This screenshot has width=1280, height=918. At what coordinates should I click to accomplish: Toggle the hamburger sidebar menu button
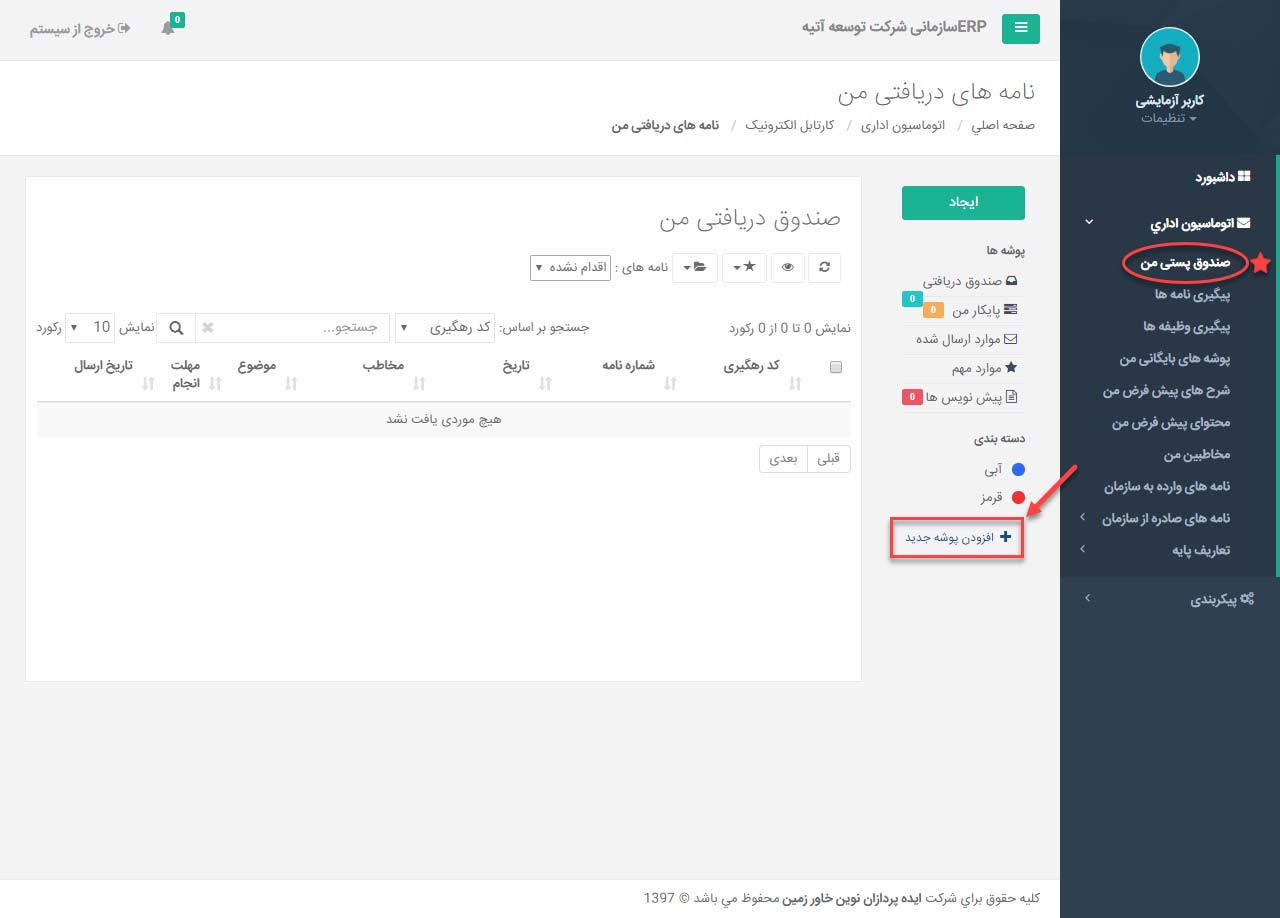click(1021, 28)
